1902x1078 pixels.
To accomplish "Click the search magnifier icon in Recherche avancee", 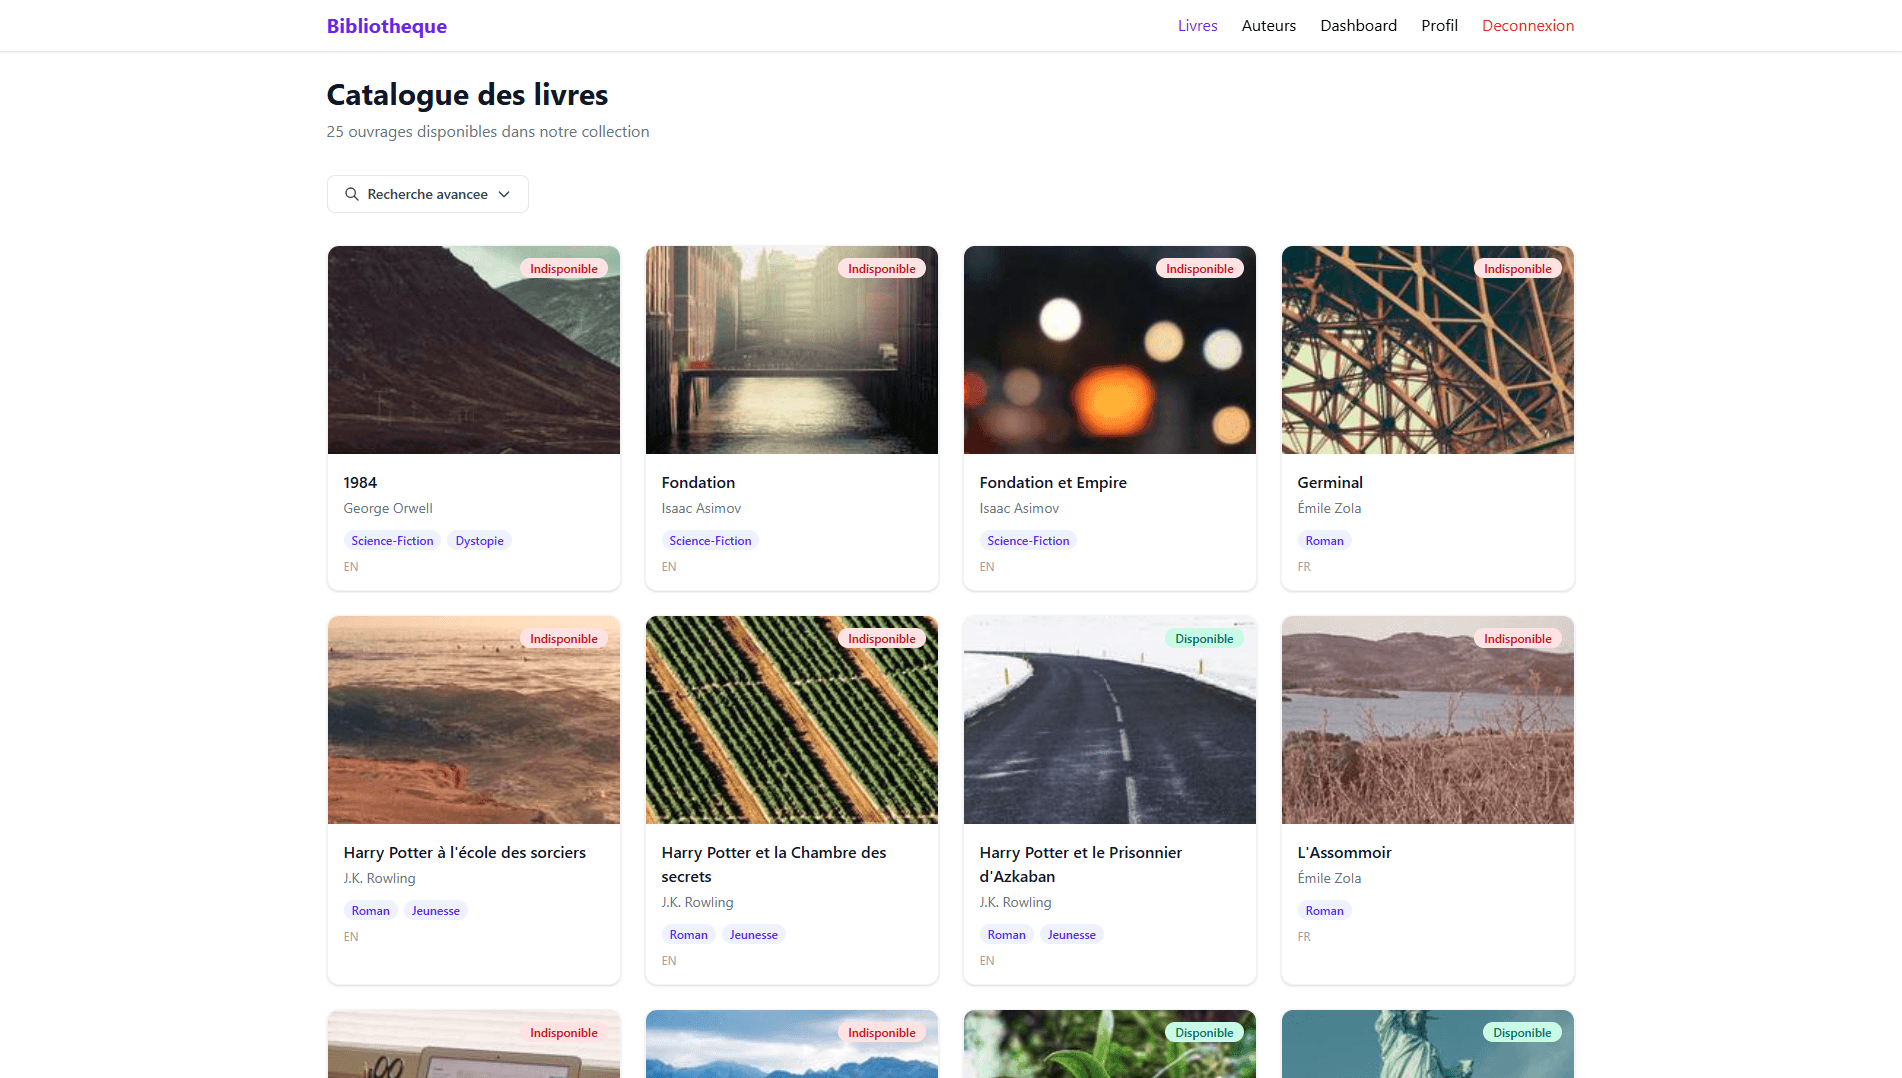I will click(352, 194).
